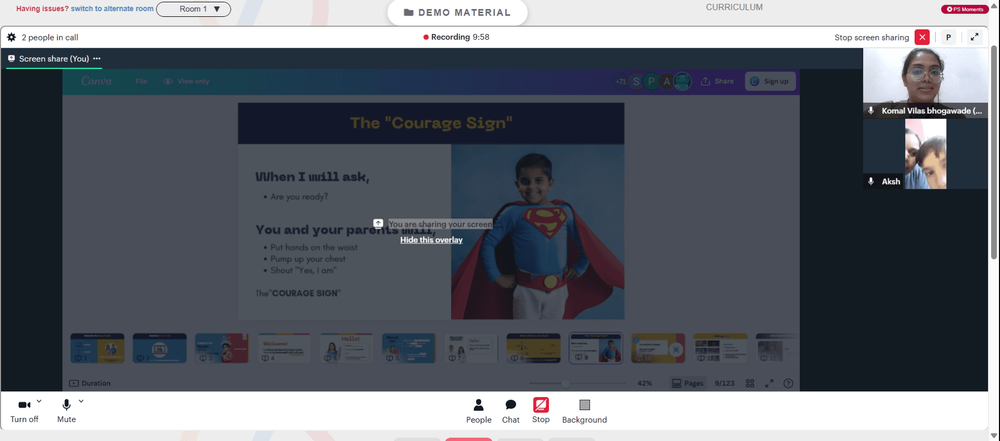Select slide thumbnail 7
Image resolution: width=1000 pixels, height=441 pixels.
pos(471,348)
